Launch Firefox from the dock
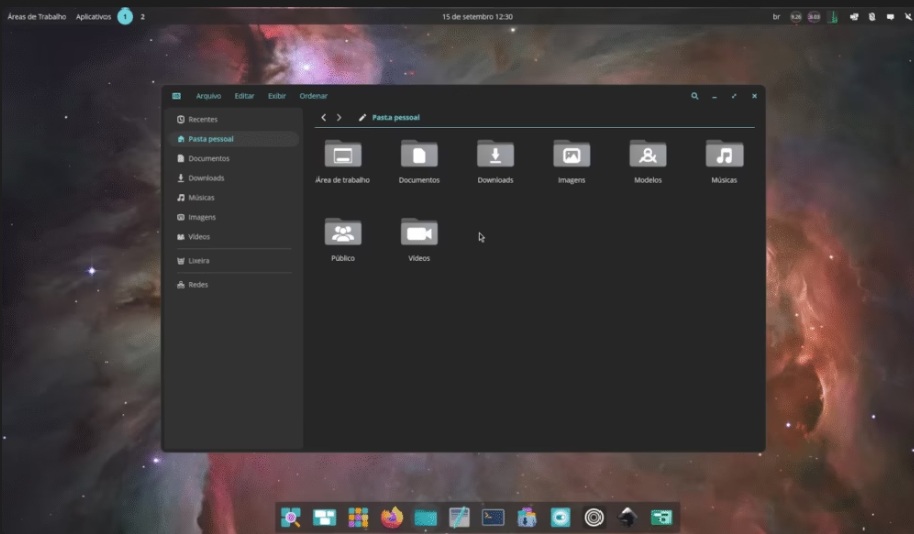The width and height of the screenshot is (914, 534). [x=392, y=517]
